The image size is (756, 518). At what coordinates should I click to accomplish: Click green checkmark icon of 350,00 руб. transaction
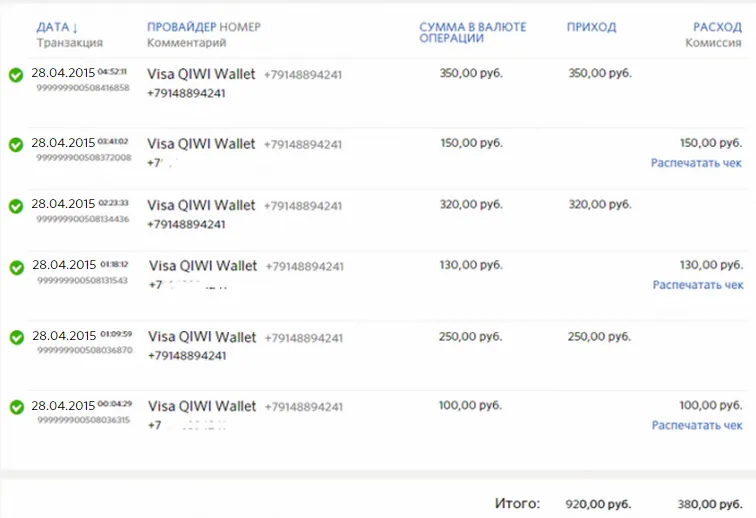[x=16, y=75]
